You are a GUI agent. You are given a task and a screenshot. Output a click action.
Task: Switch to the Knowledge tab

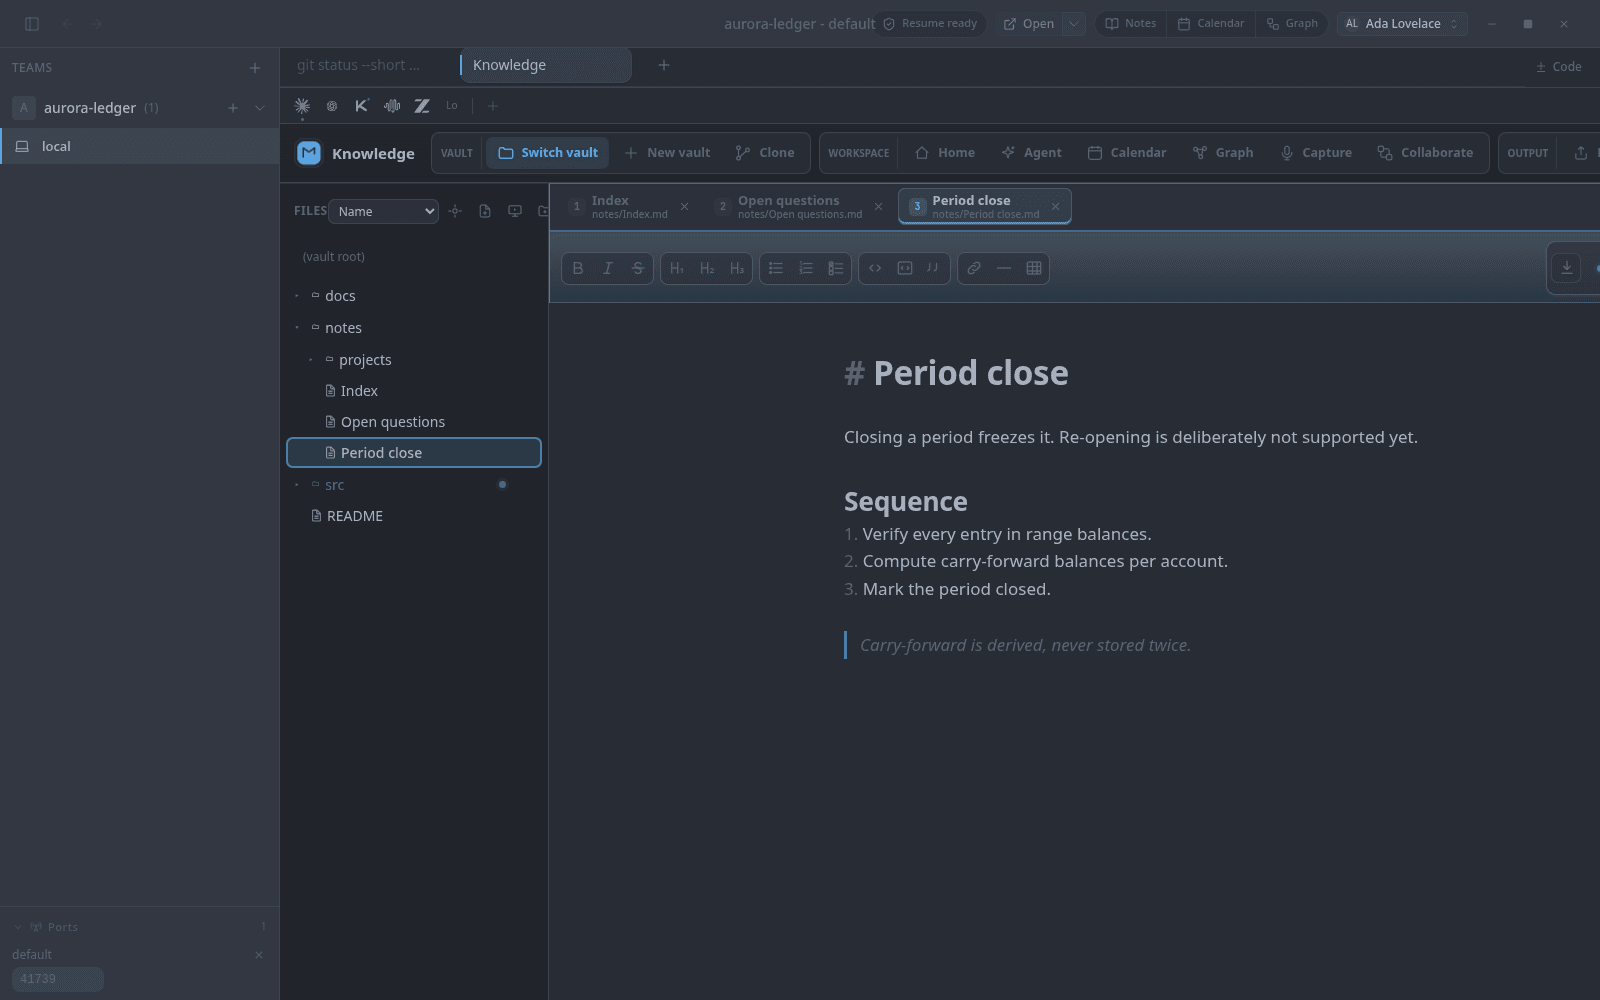(545, 65)
